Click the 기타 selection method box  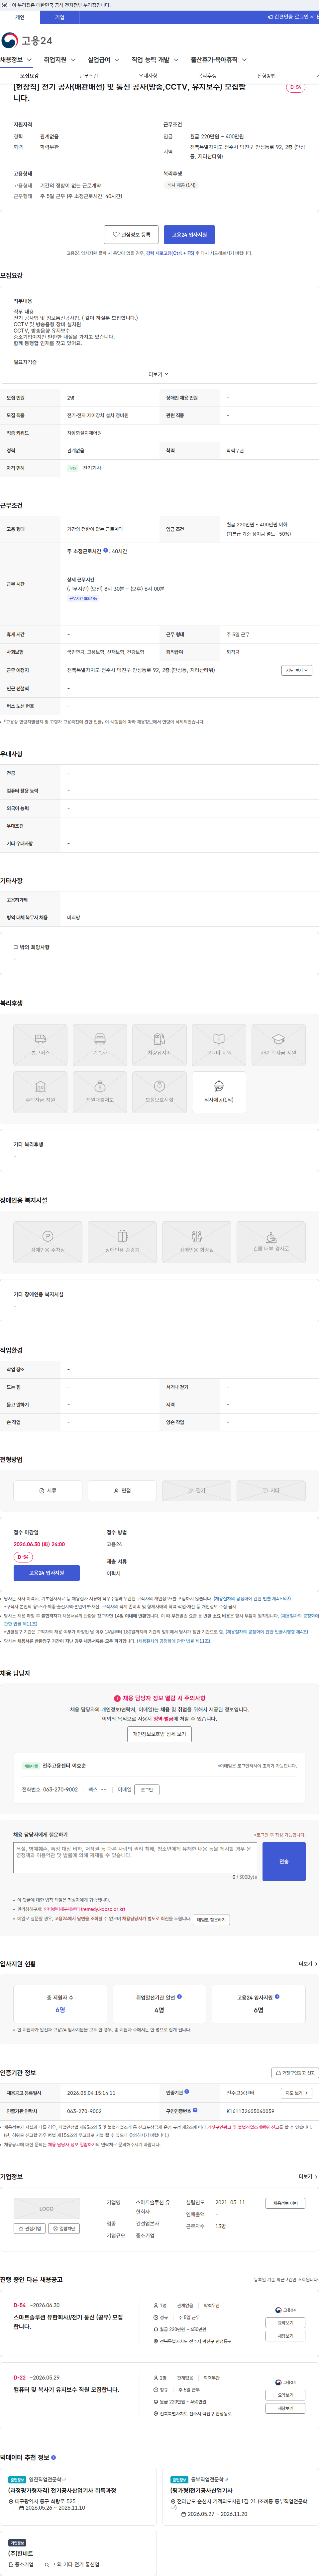[x=271, y=1490]
